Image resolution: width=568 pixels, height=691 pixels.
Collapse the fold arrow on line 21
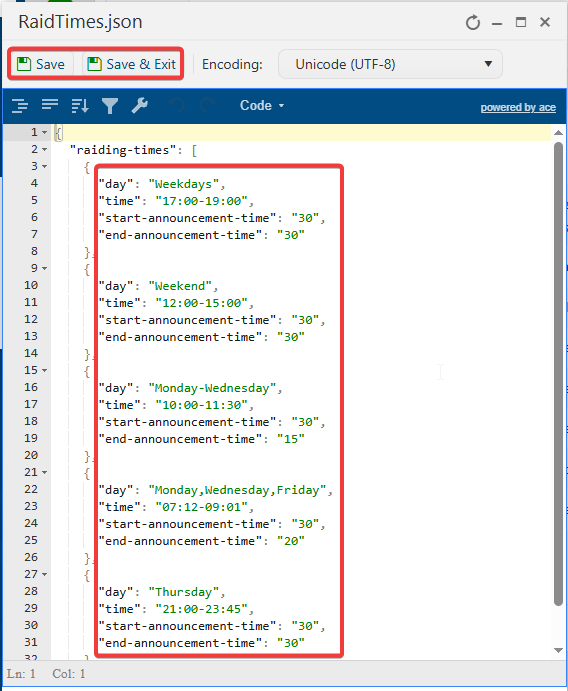point(45,472)
